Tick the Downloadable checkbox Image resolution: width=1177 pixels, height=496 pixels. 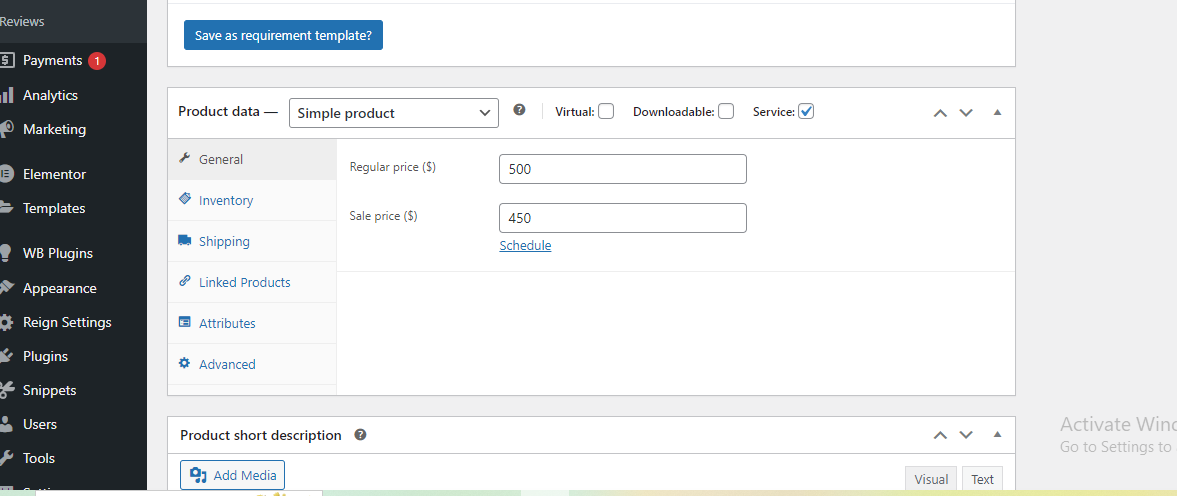click(726, 111)
